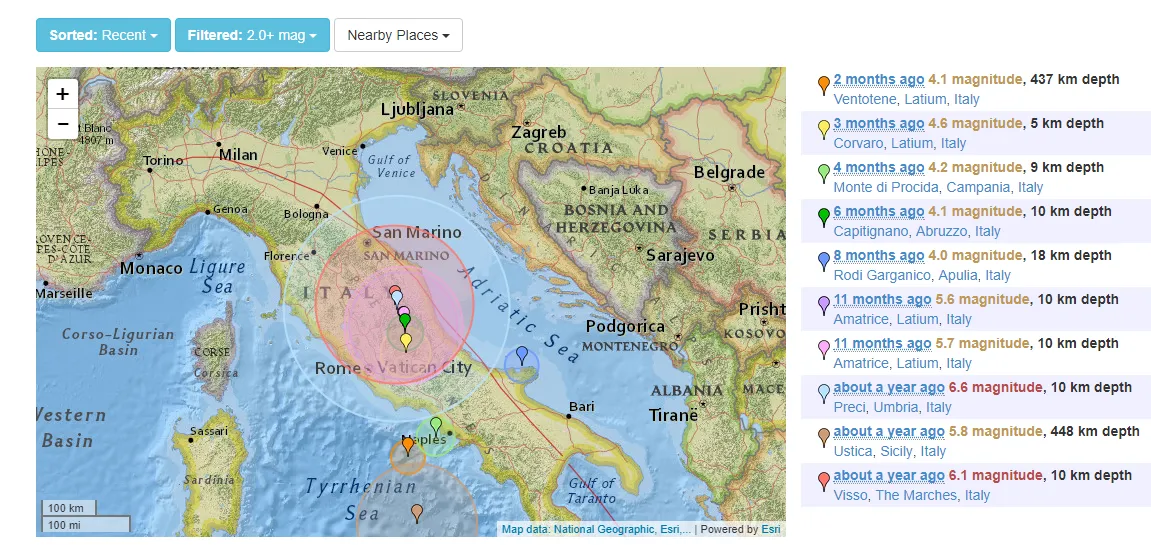
Task: Click '437 km depth' text in Ventotene row
Action: point(1075,79)
